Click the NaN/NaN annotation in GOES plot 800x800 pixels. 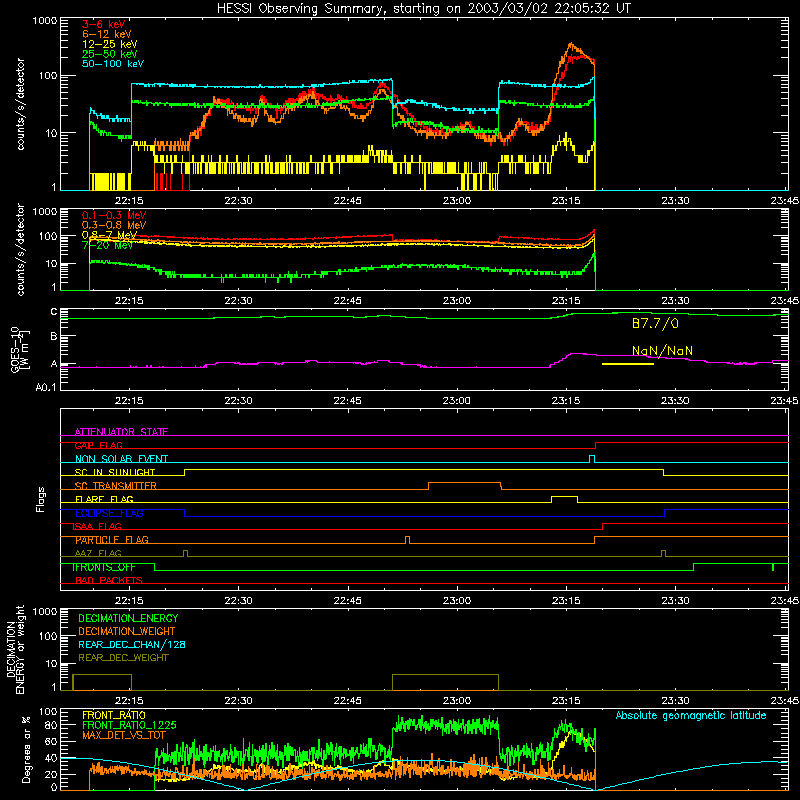point(662,351)
